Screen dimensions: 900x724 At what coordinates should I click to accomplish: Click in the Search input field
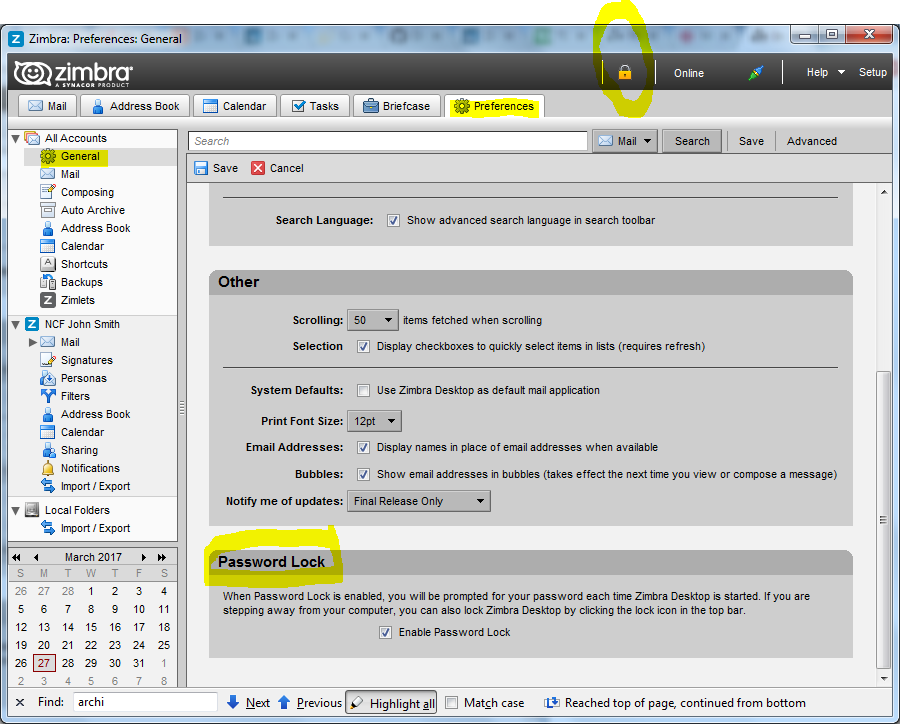click(388, 141)
